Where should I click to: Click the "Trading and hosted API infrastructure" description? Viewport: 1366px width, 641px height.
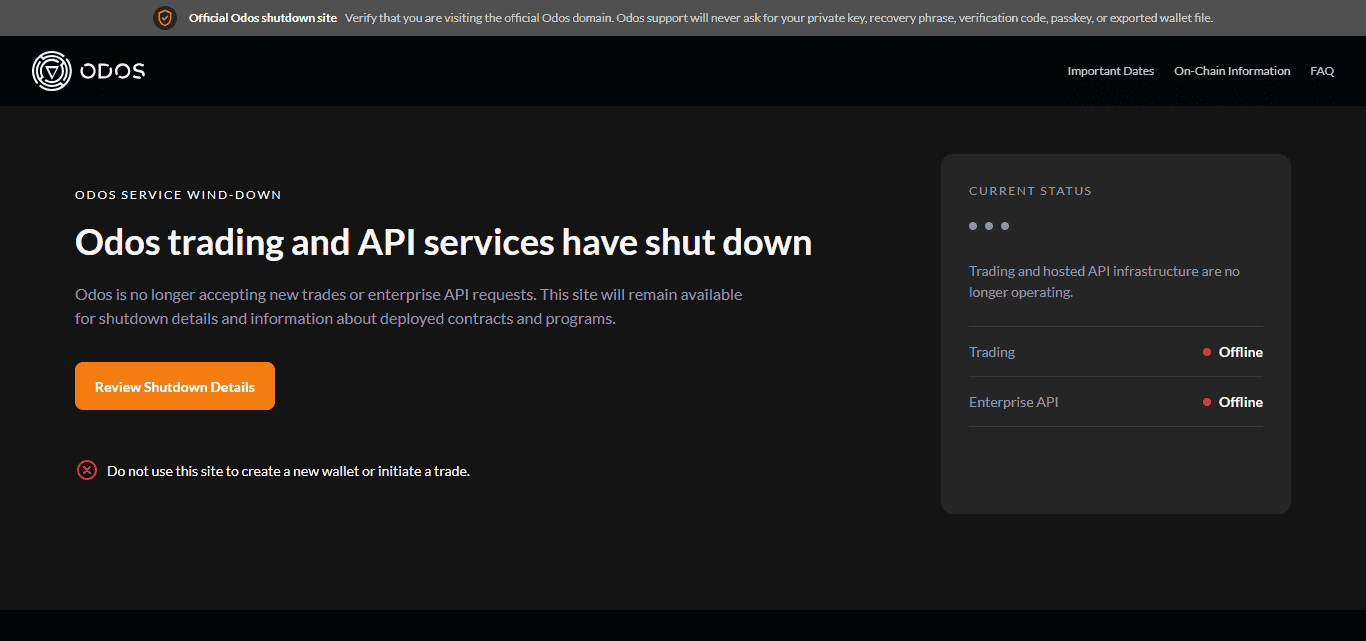[x=1104, y=282]
